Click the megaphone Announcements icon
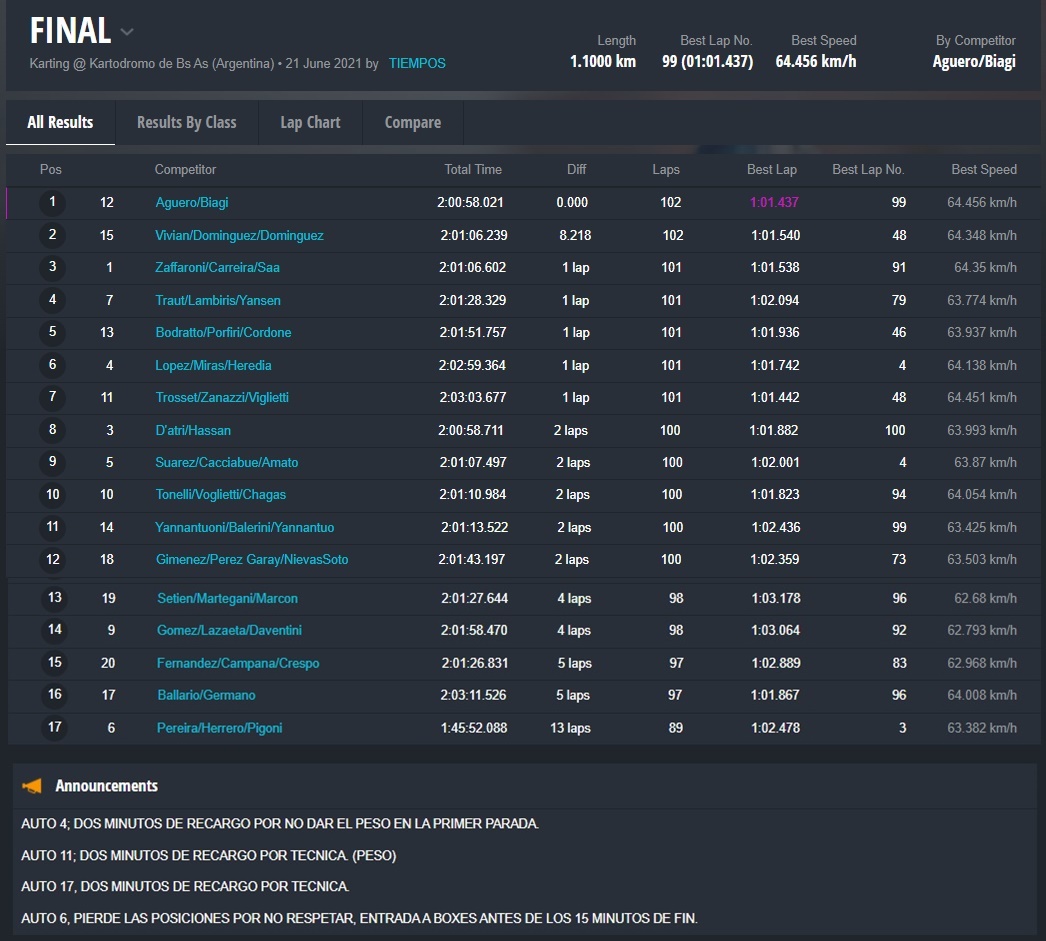The width and height of the screenshot is (1046, 941). point(32,786)
